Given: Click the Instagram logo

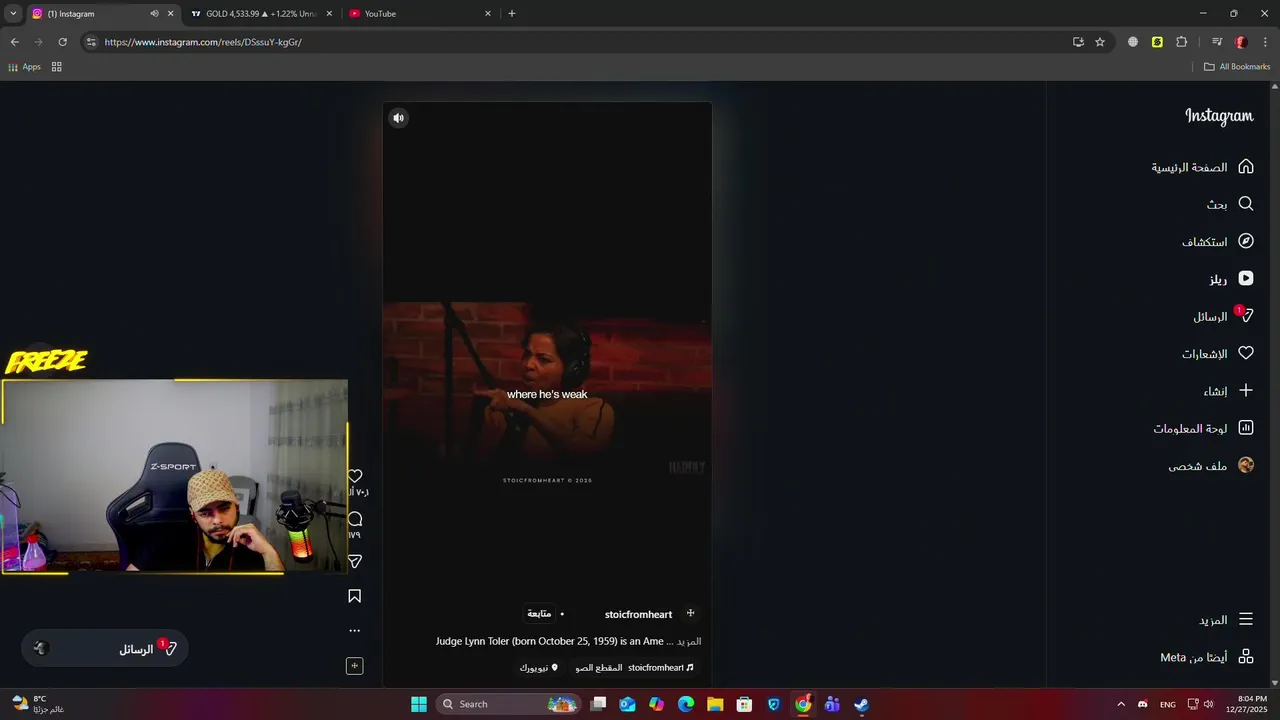Looking at the screenshot, I should point(1219,116).
